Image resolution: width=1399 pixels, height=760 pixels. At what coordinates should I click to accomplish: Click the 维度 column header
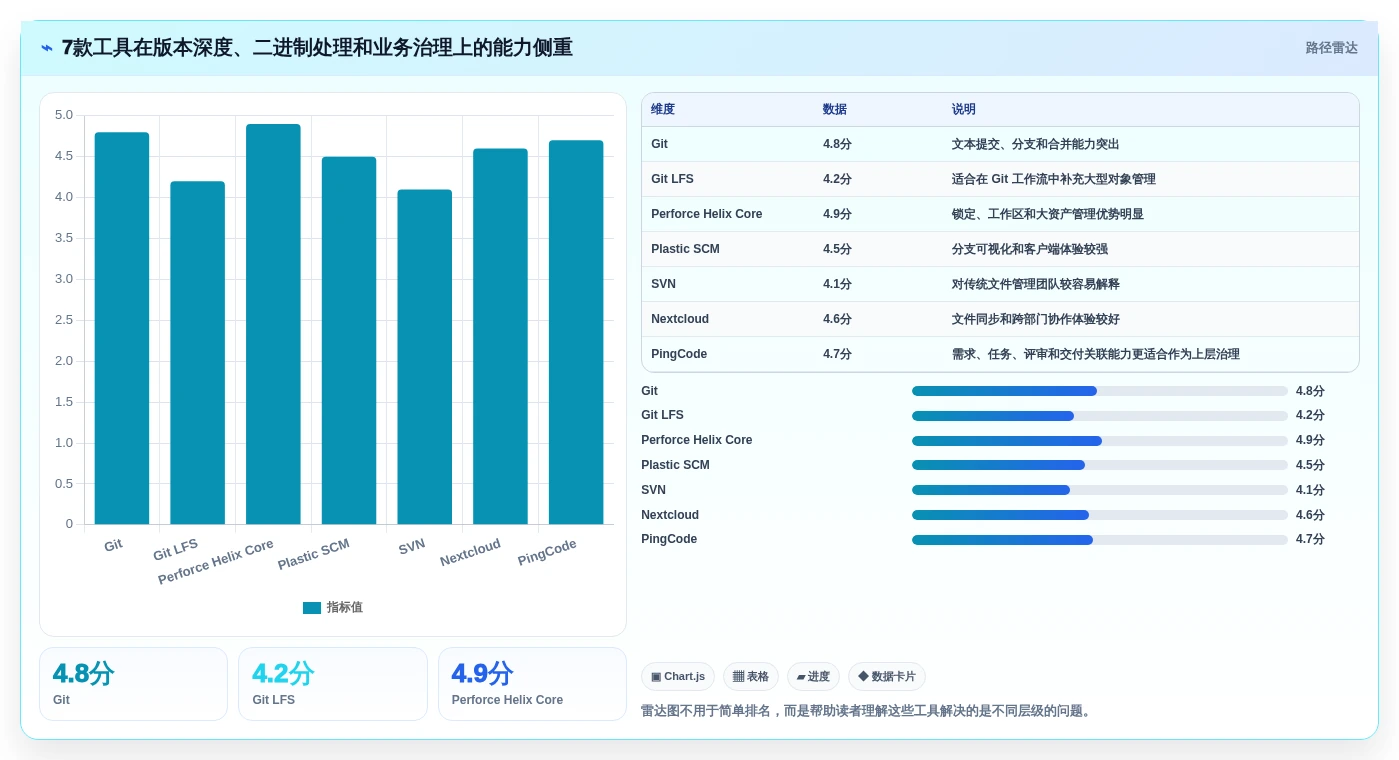point(663,109)
